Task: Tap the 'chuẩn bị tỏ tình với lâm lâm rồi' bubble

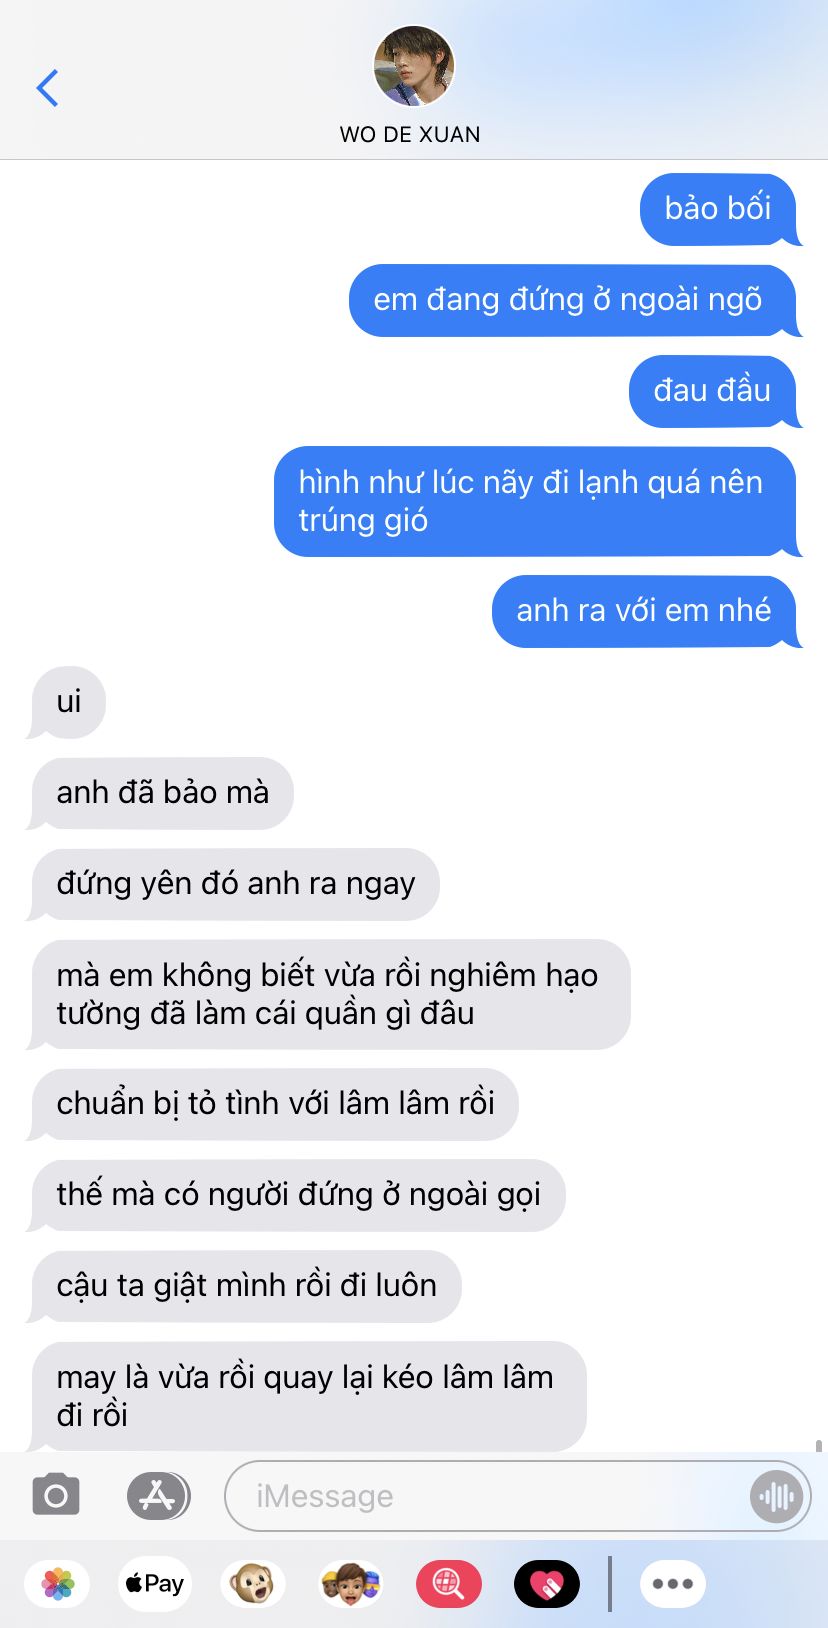Action: pos(274,1104)
